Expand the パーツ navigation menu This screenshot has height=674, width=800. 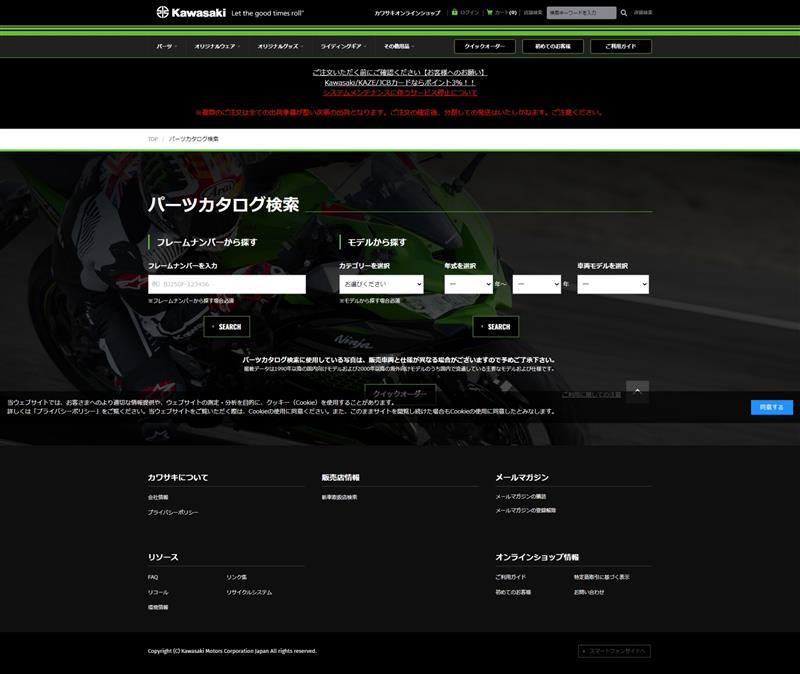pyautogui.click(x=166, y=46)
